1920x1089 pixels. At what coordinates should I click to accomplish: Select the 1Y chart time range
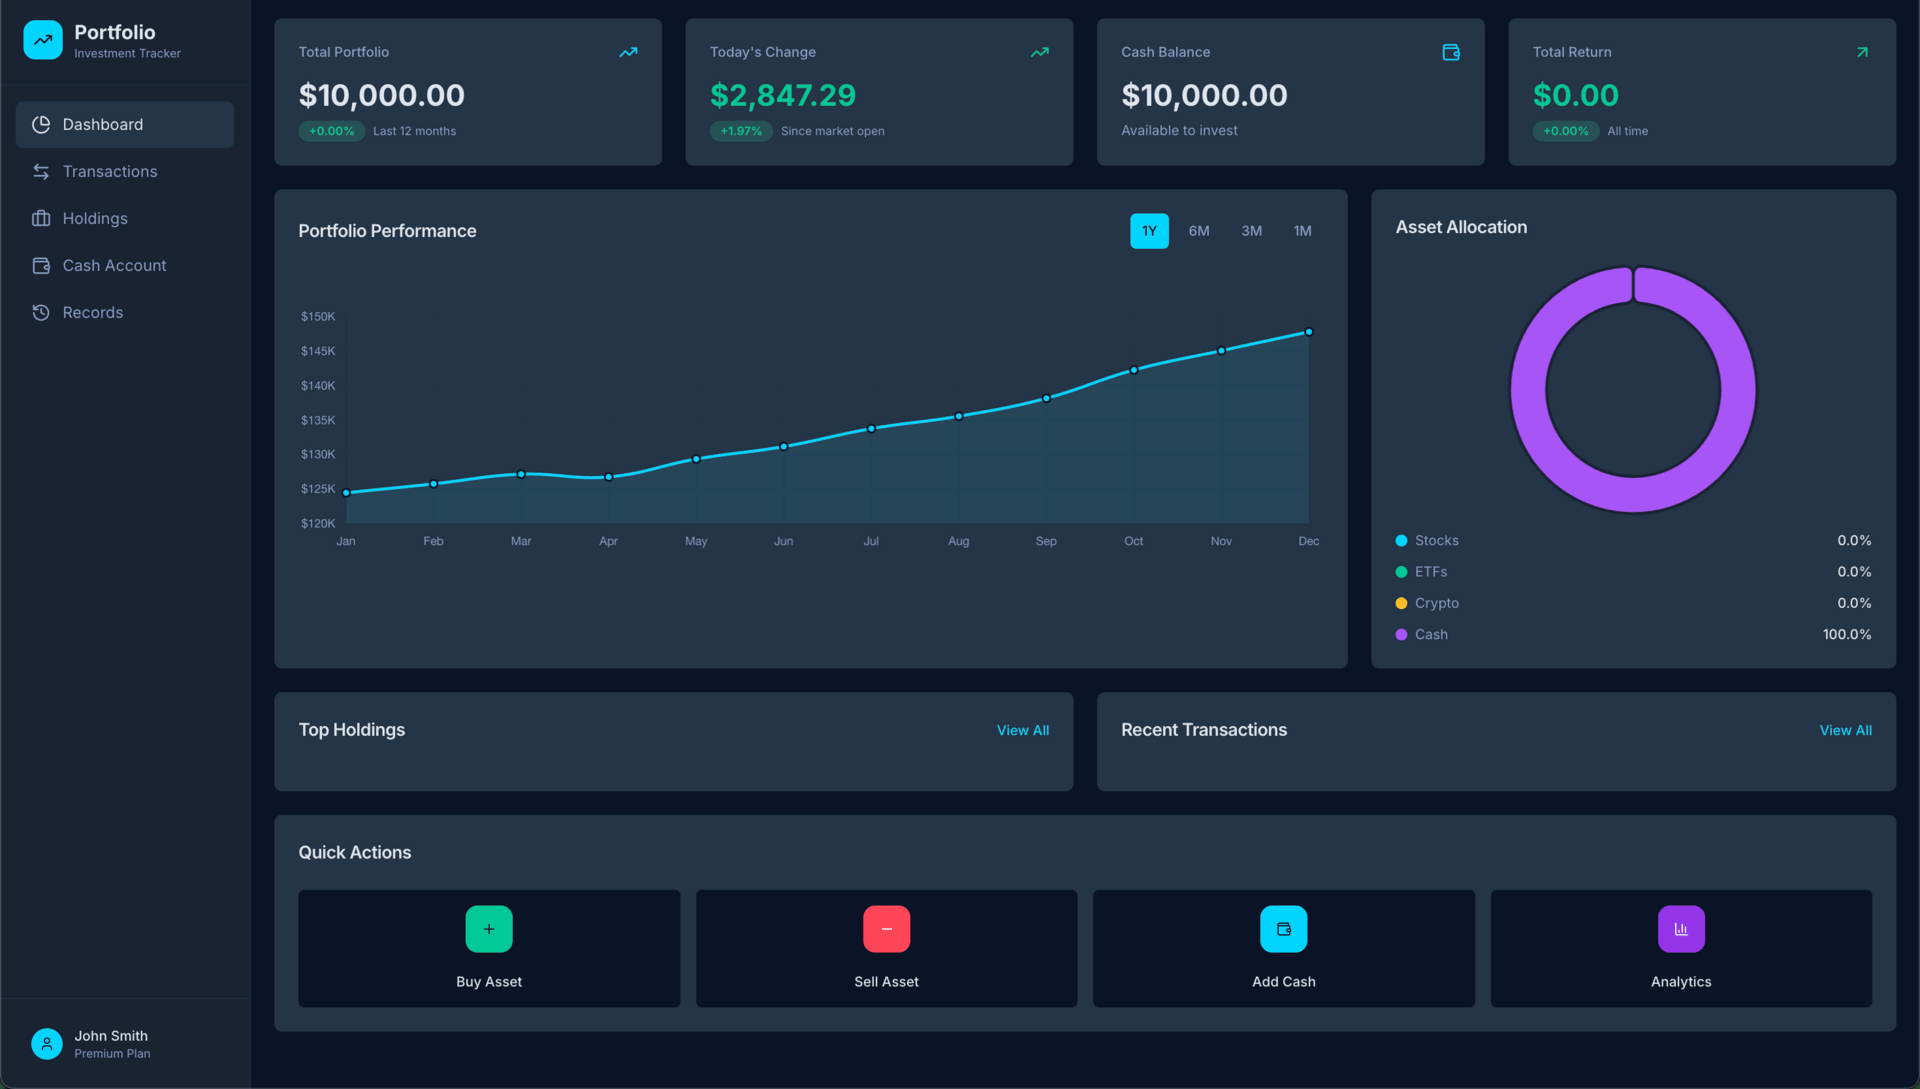tap(1149, 231)
